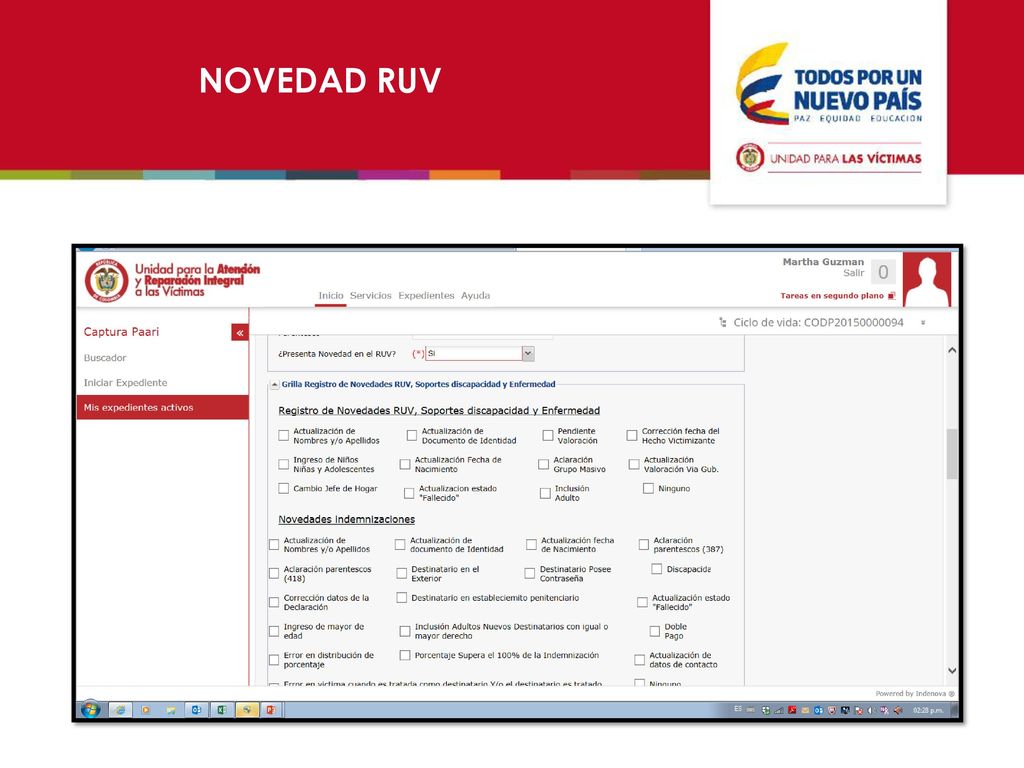Check Actualización de datos de contacto
This screenshot has height=768, width=1024.
639,660
